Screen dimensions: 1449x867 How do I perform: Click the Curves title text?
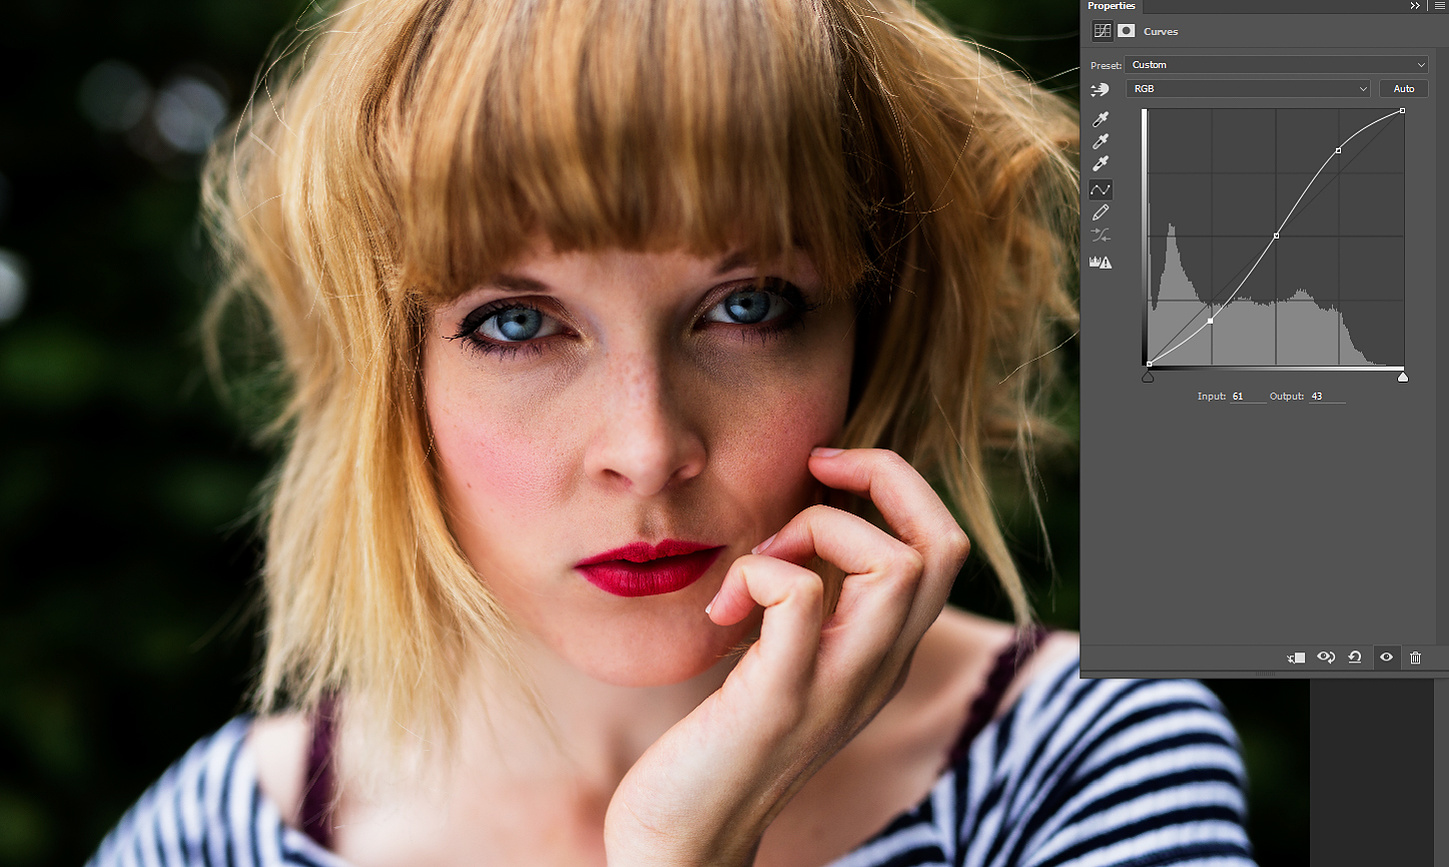(1160, 31)
